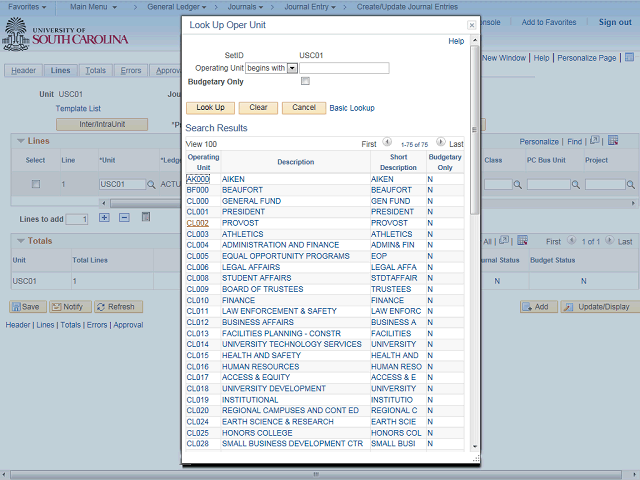Open the General Ledger breadcrumb menu
Image resolution: width=640 pixels, height=480 pixels.
pyautogui.click(x=176, y=7)
